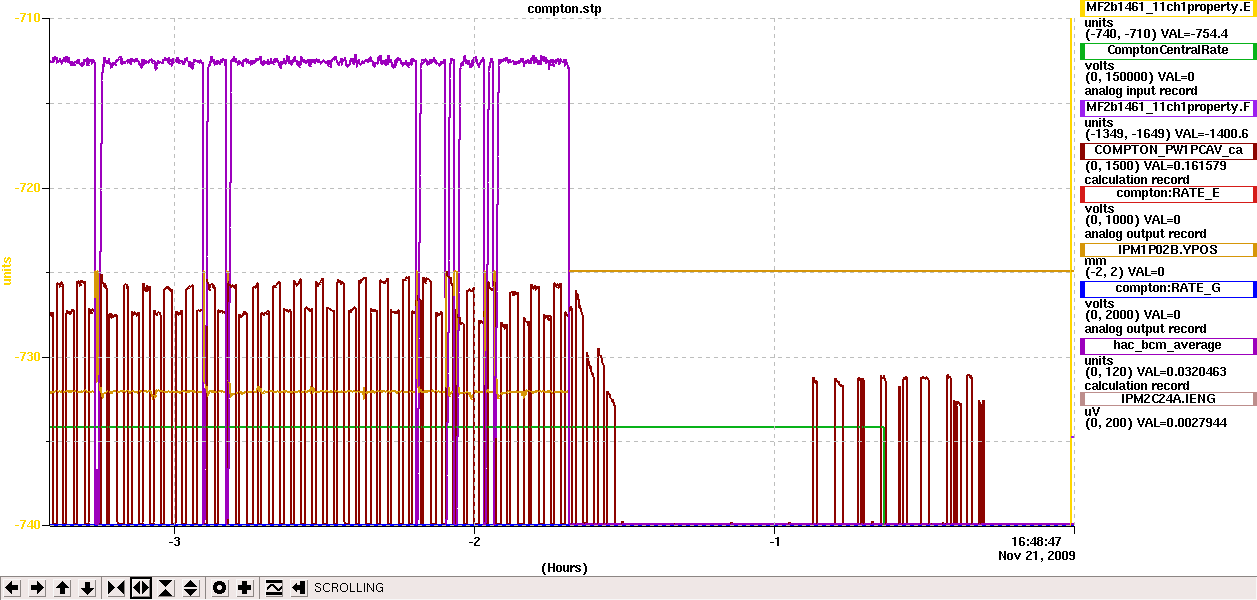Screen dimensions: 1257x600
Task: Click the boxed left-right diamond time zoom icon
Action: 141,588
